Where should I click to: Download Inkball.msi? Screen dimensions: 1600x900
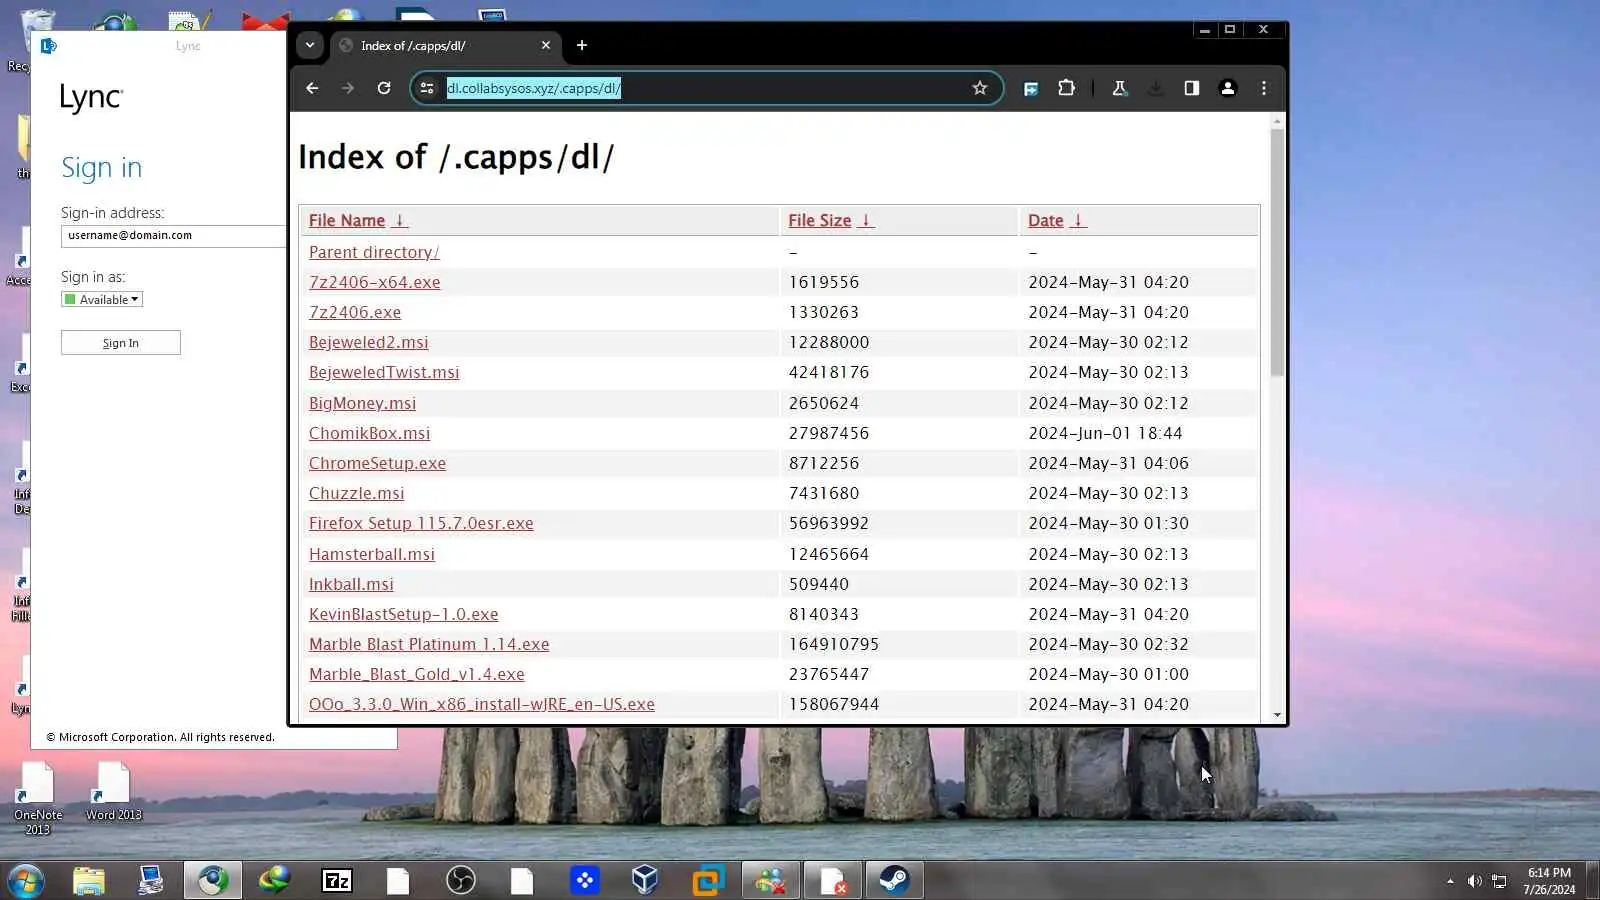pyautogui.click(x=351, y=584)
